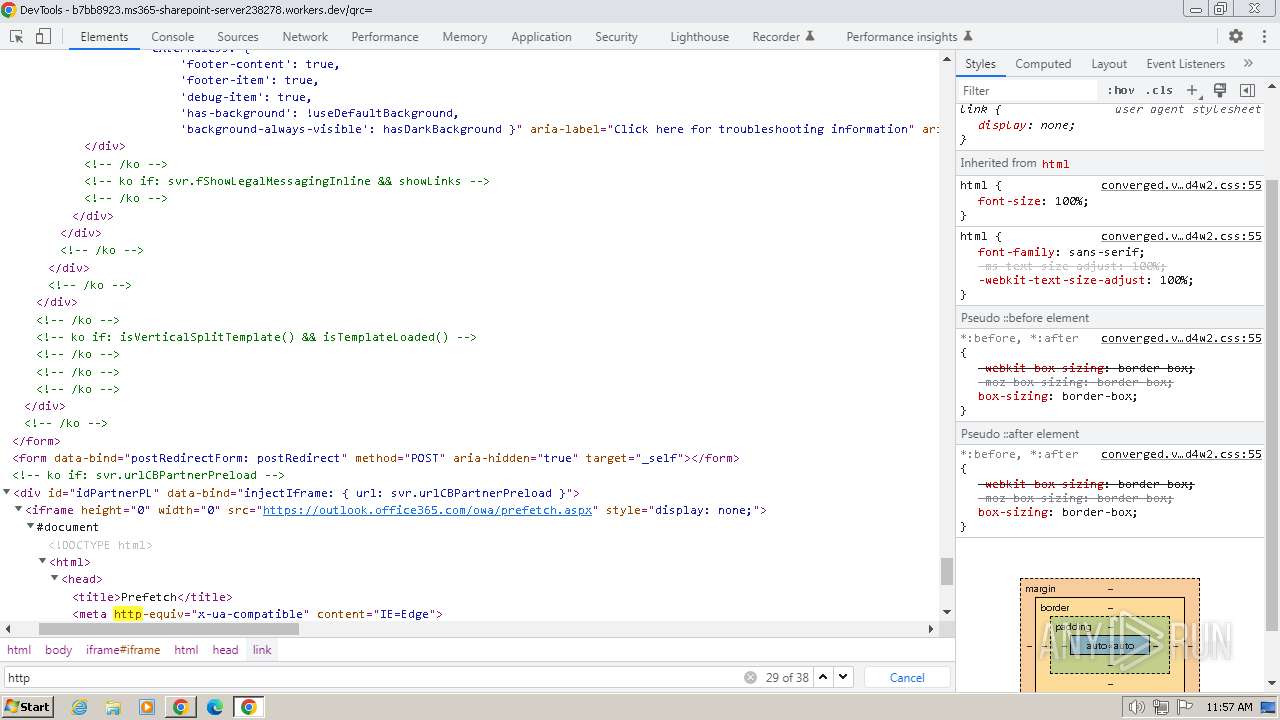
Task: Activate the inspect element picker
Action: (x=16, y=36)
